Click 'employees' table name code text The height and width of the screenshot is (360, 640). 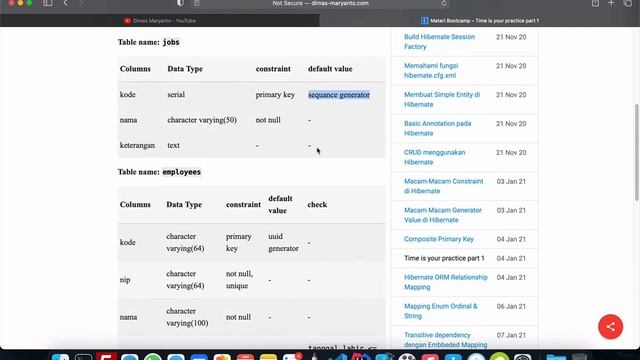(x=181, y=172)
